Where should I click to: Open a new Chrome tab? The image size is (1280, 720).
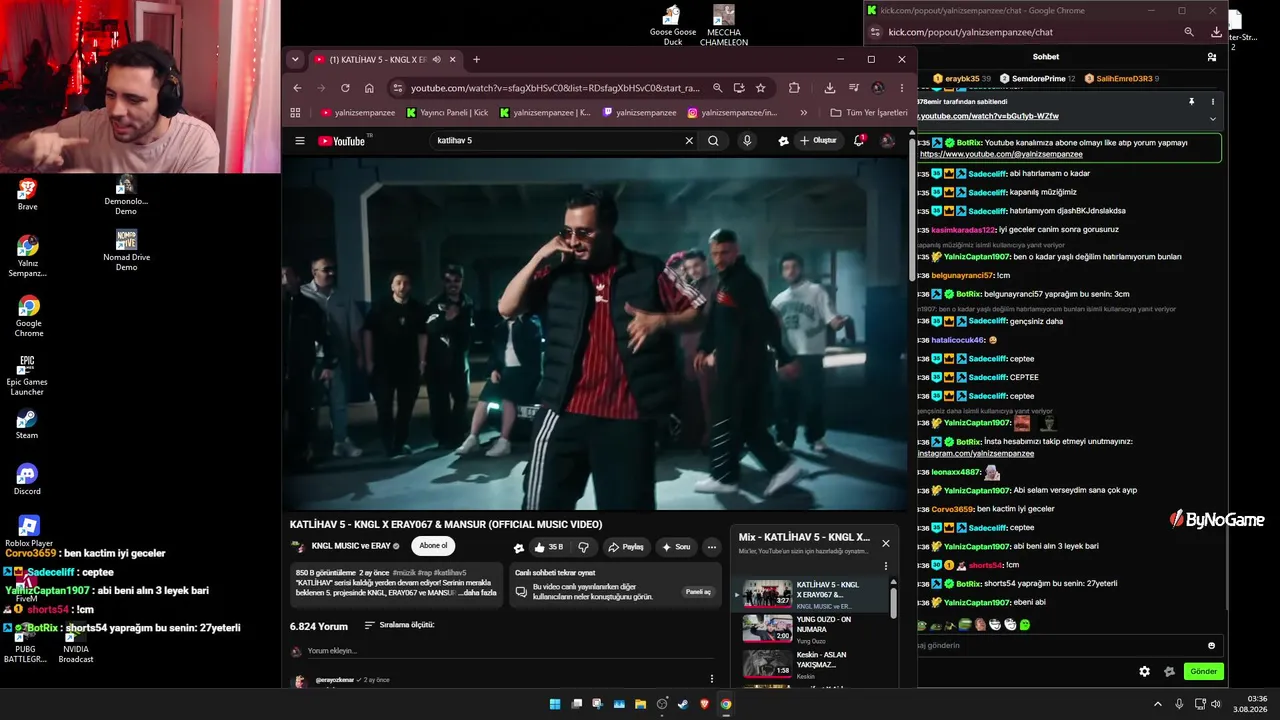tap(476, 60)
